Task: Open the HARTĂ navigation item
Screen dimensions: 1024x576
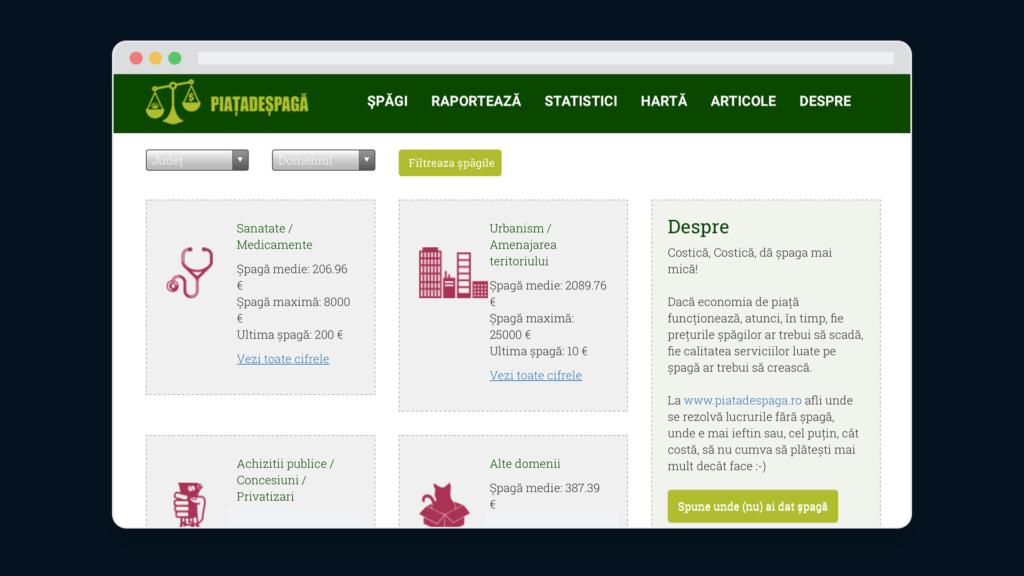Action: (664, 101)
